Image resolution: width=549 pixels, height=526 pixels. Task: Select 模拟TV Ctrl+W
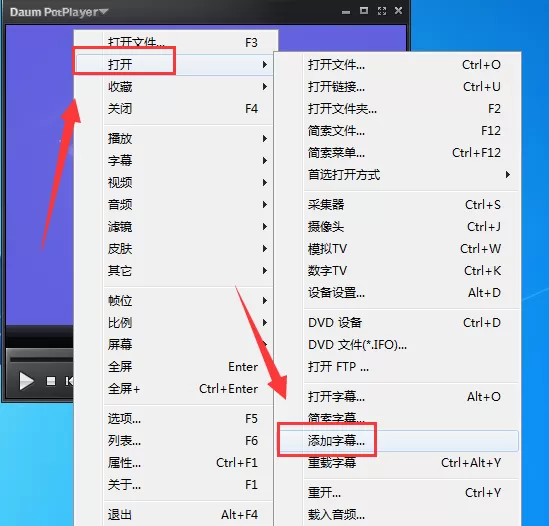click(397, 249)
